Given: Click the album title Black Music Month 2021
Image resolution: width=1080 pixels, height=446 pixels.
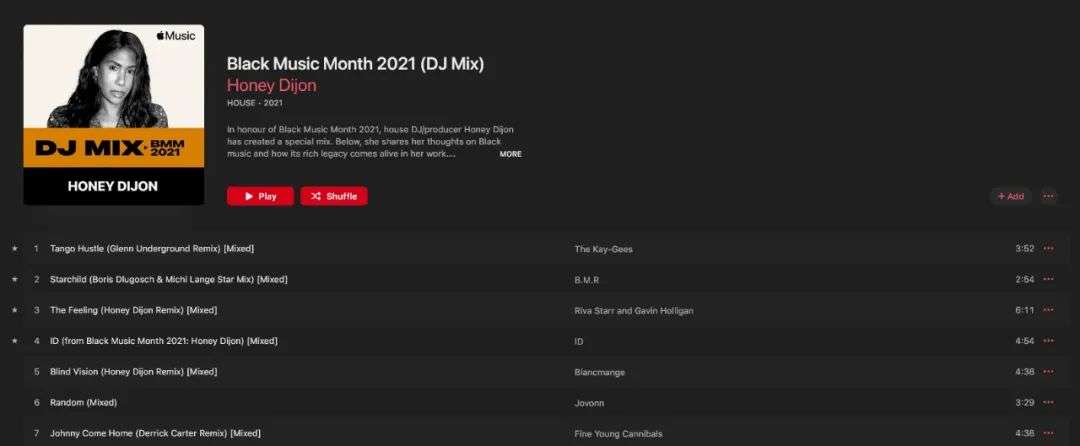Looking at the screenshot, I should coord(355,64).
